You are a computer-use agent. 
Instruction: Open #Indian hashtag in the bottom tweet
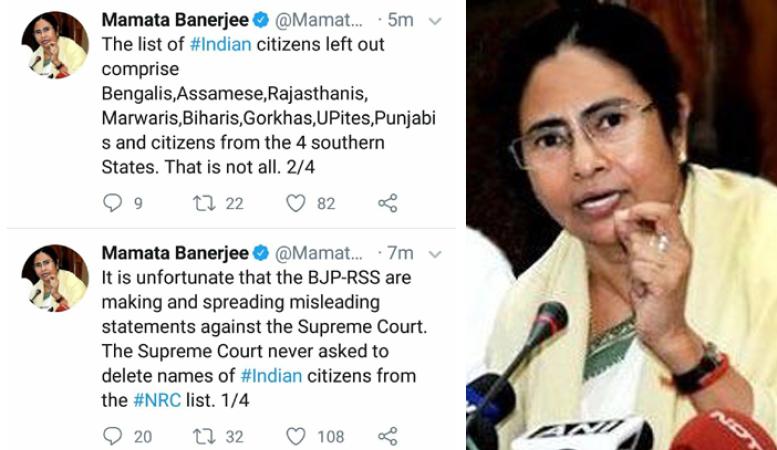[x=271, y=376]
